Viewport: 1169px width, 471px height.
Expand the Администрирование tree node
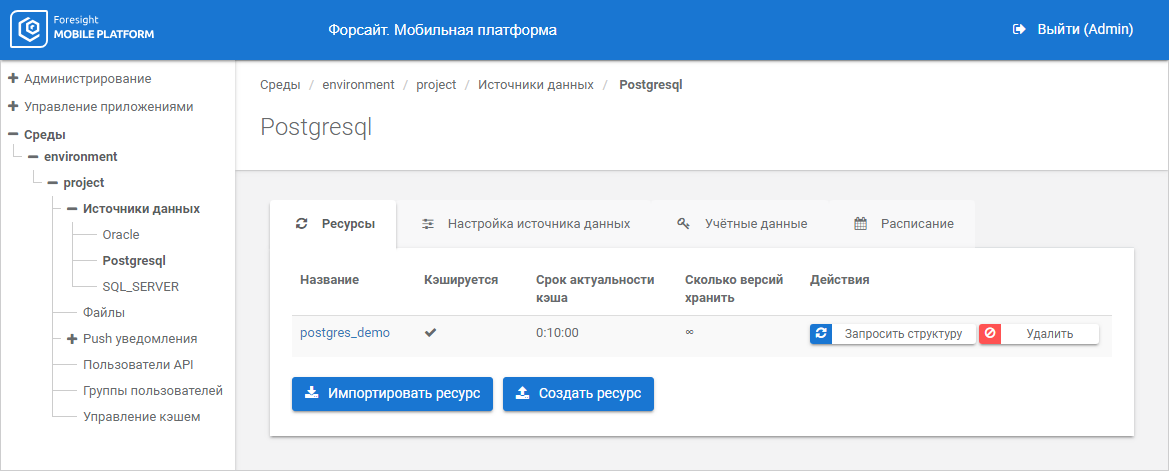(x=13, y=78)
